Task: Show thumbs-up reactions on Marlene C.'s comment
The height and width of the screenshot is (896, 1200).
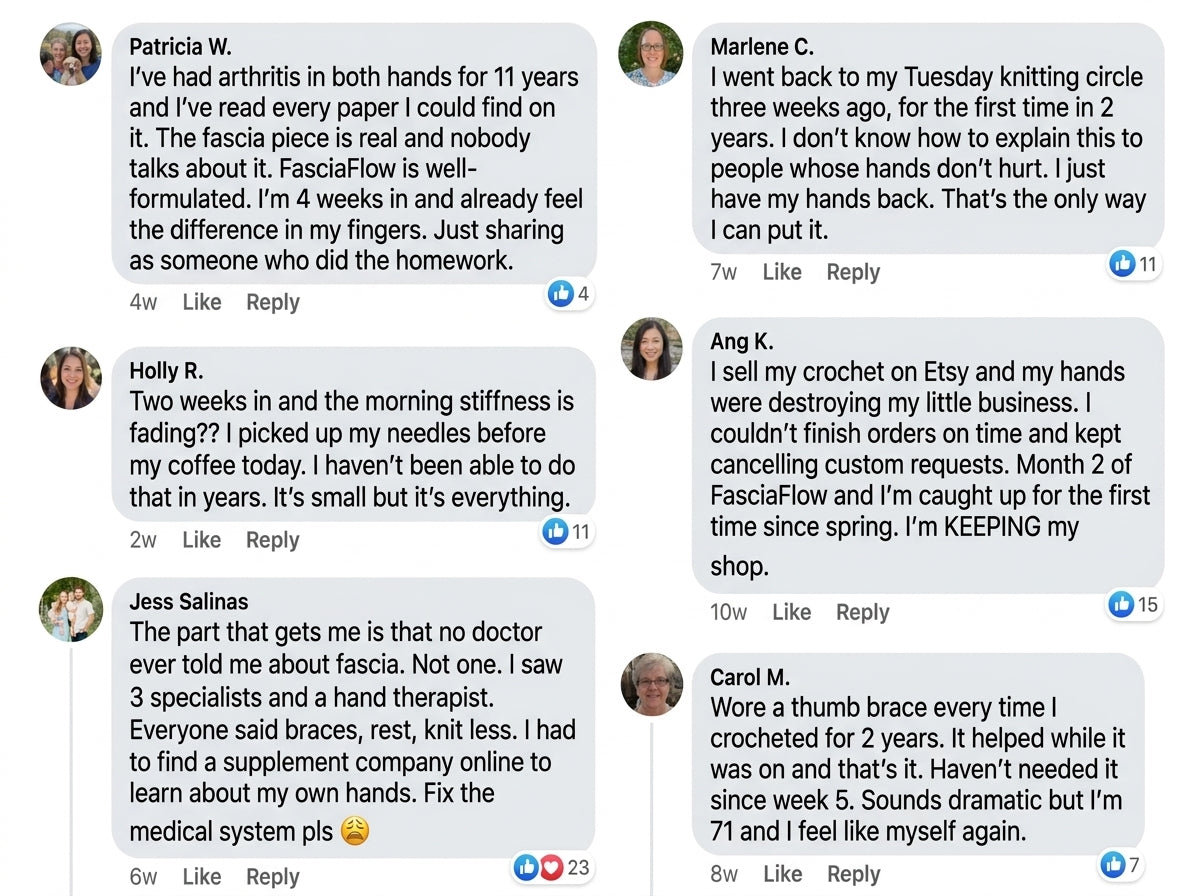Action: point(1134,264)
